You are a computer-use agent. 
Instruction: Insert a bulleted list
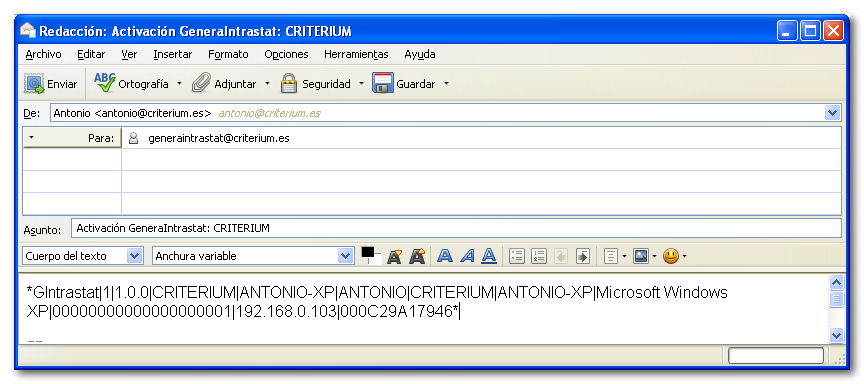516,256
